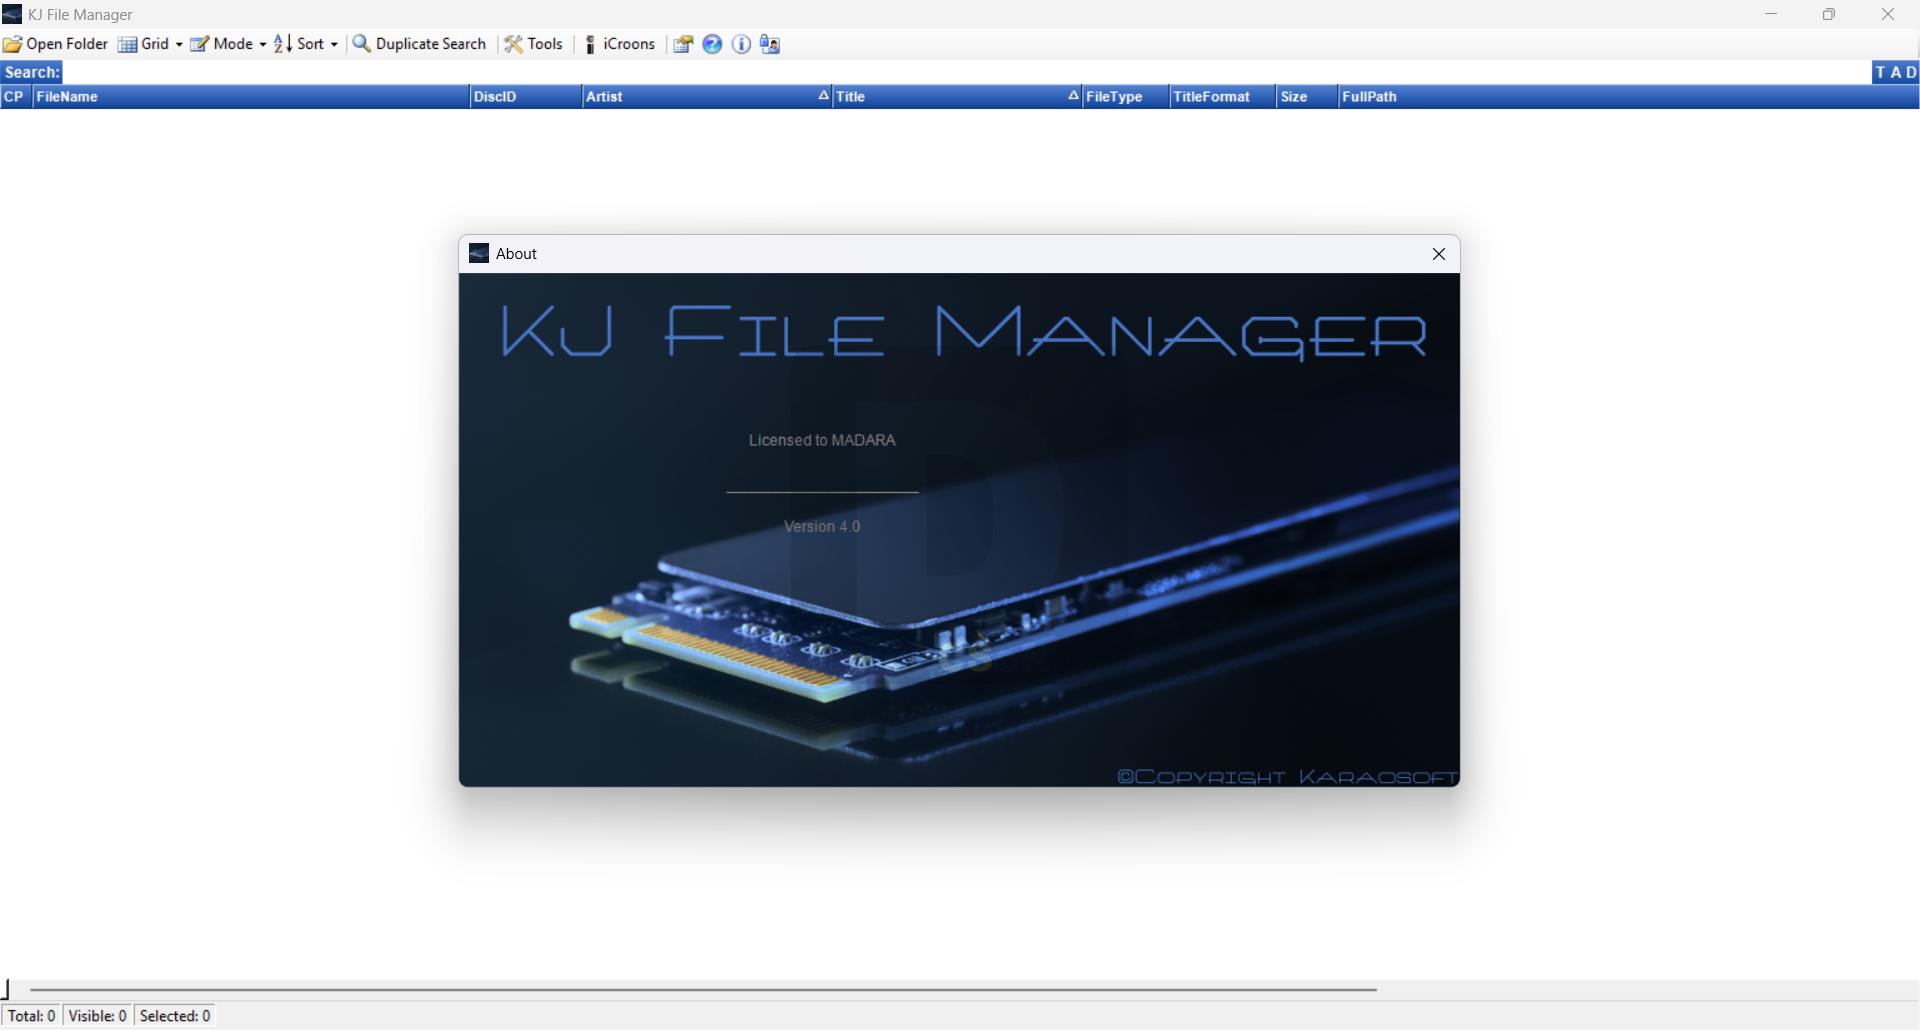Click the folder-properties icon after iCroons

[x=683, y=44]
